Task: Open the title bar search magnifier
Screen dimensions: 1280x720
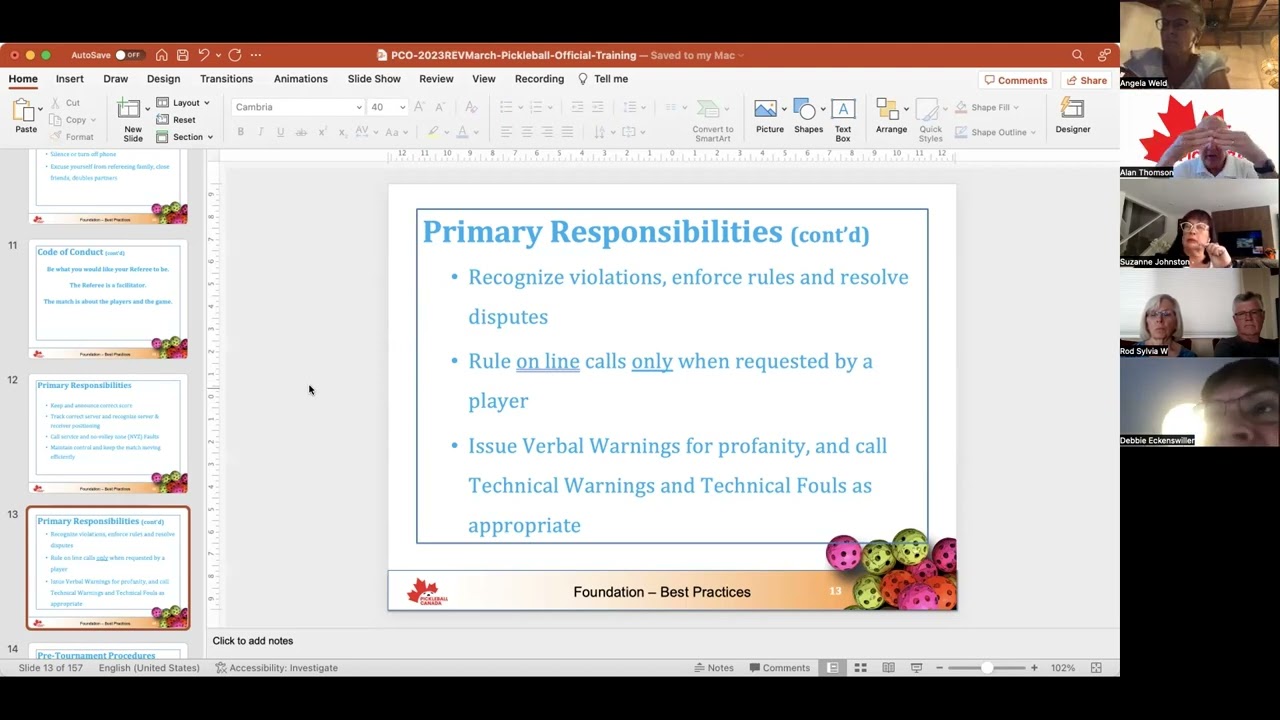Action: [1077, 55]
